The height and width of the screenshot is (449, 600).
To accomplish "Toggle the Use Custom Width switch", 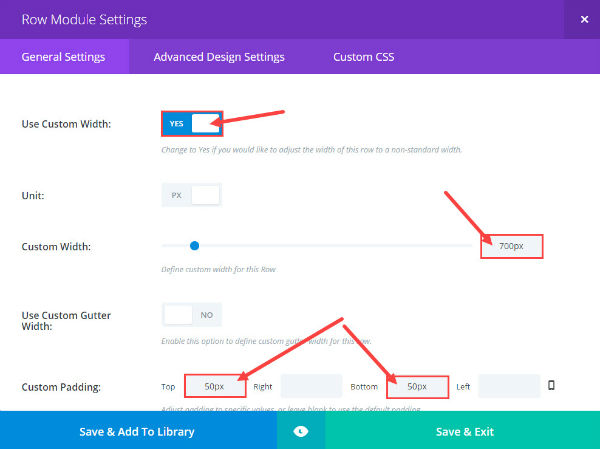I will click(x=192, y=124).
